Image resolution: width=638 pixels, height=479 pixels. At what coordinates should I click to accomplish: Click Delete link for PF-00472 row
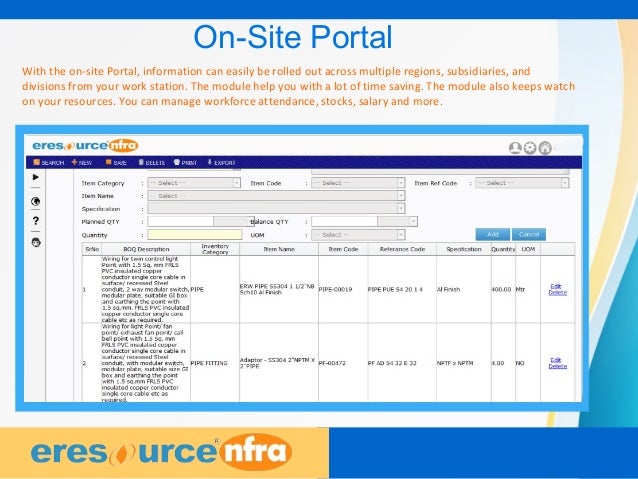coord(557,366)
